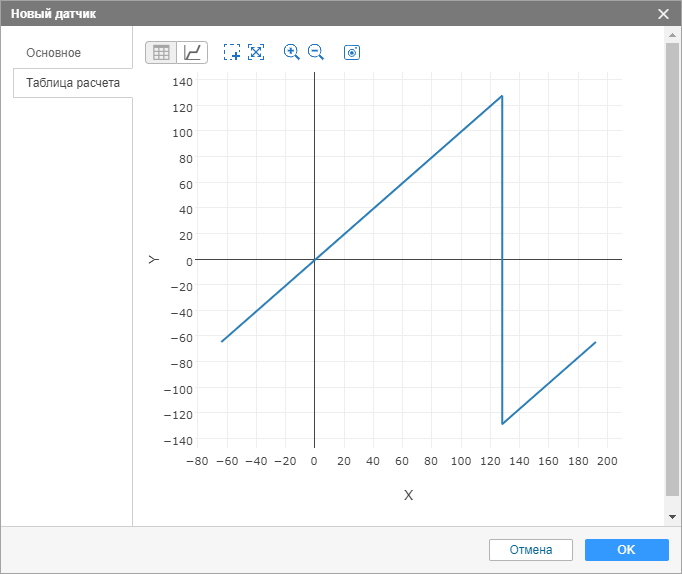
Task: Click the −140 label on Y axis
Action: pos(178,441)
